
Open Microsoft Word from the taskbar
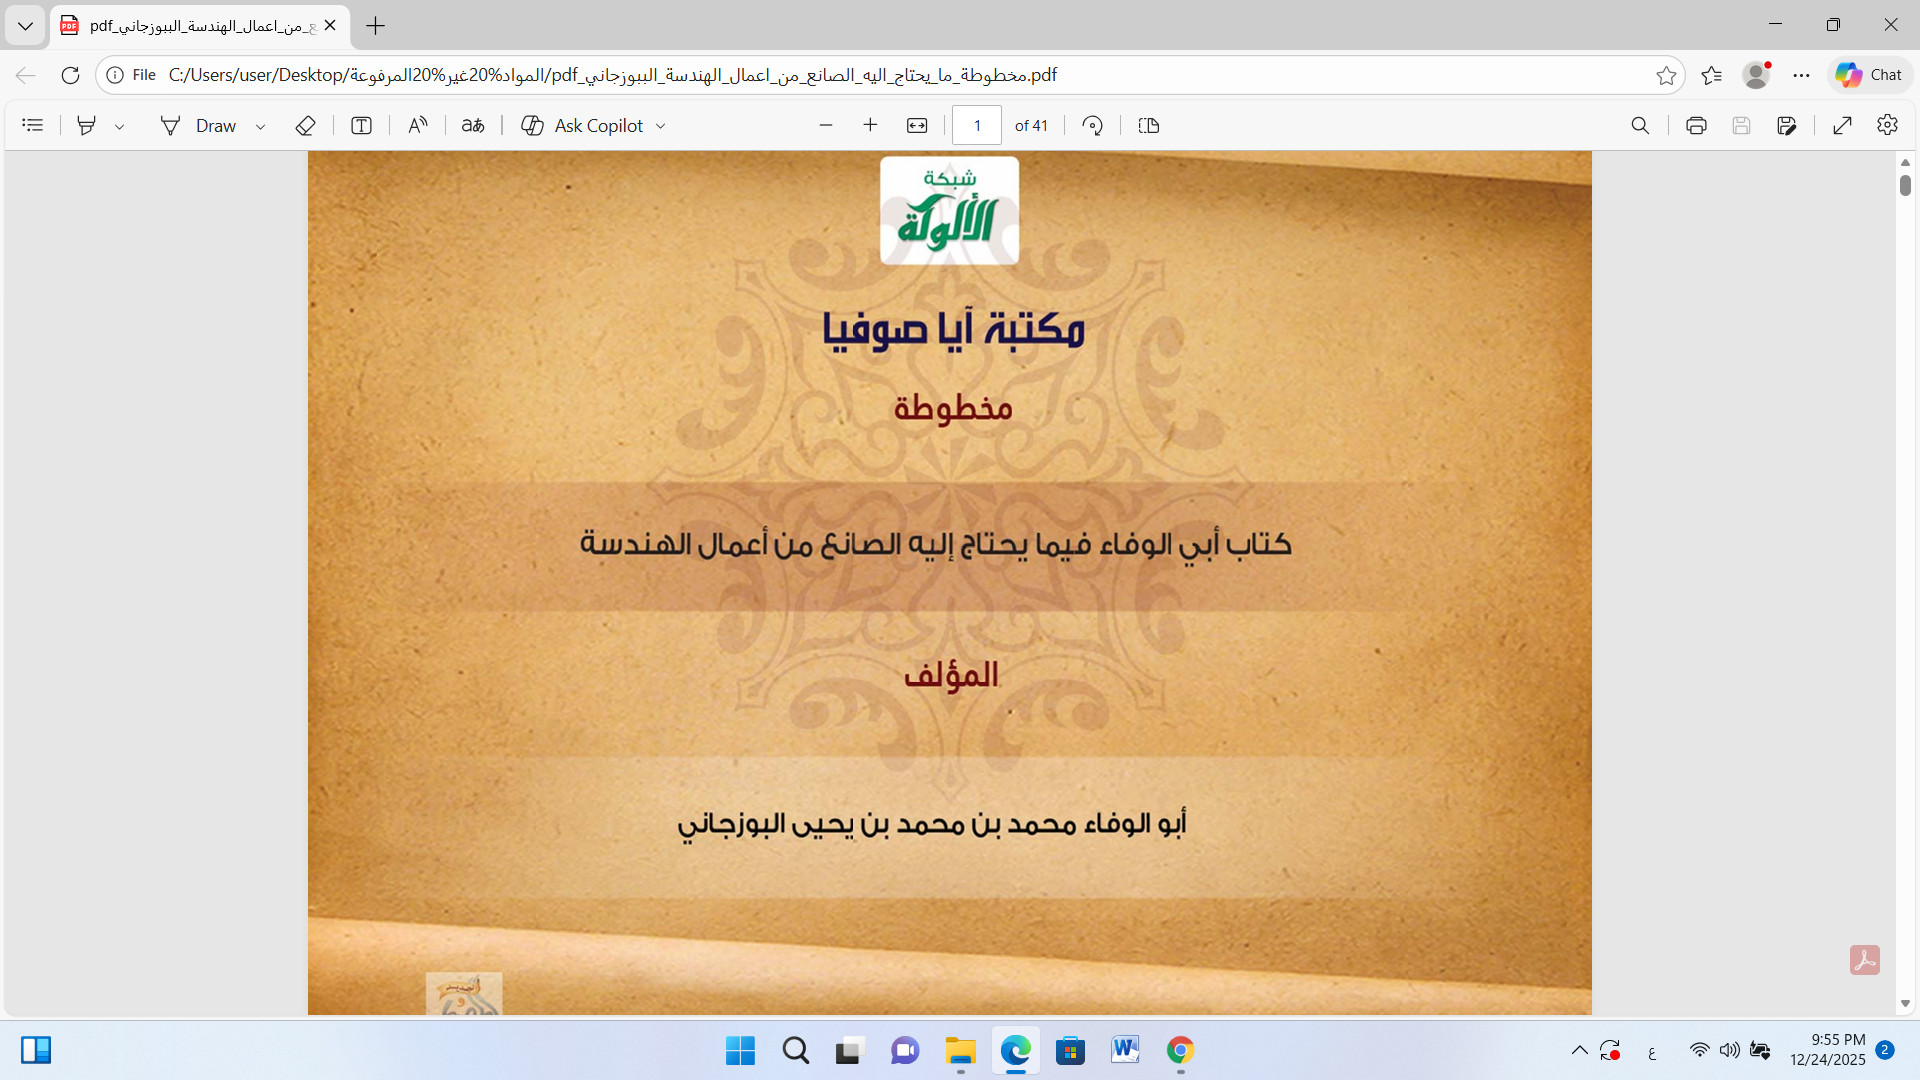click(1125, 1051)
